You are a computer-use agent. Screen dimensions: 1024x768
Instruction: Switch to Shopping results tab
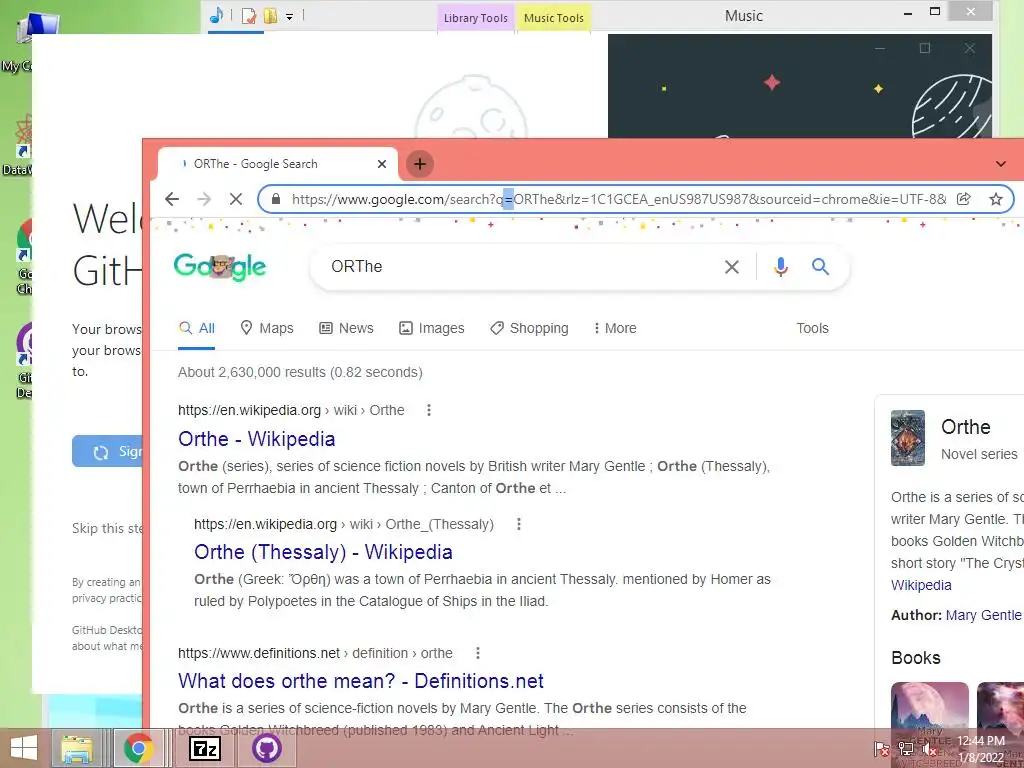point(530,328)
